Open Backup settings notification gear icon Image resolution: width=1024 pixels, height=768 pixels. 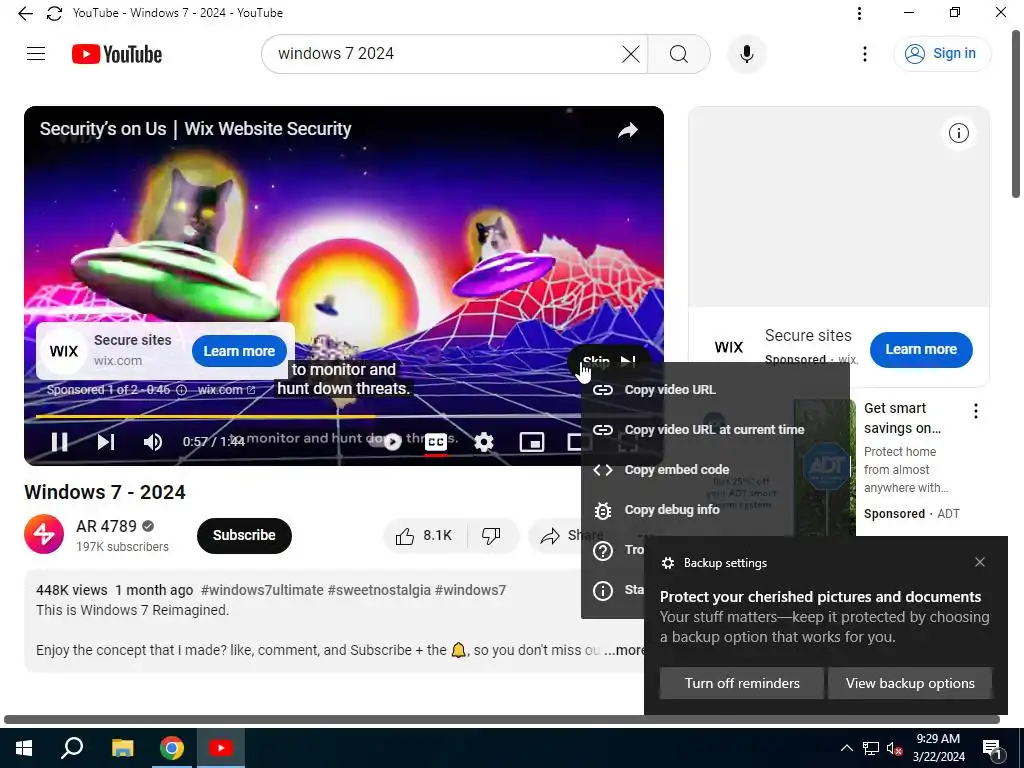(667, 563)
